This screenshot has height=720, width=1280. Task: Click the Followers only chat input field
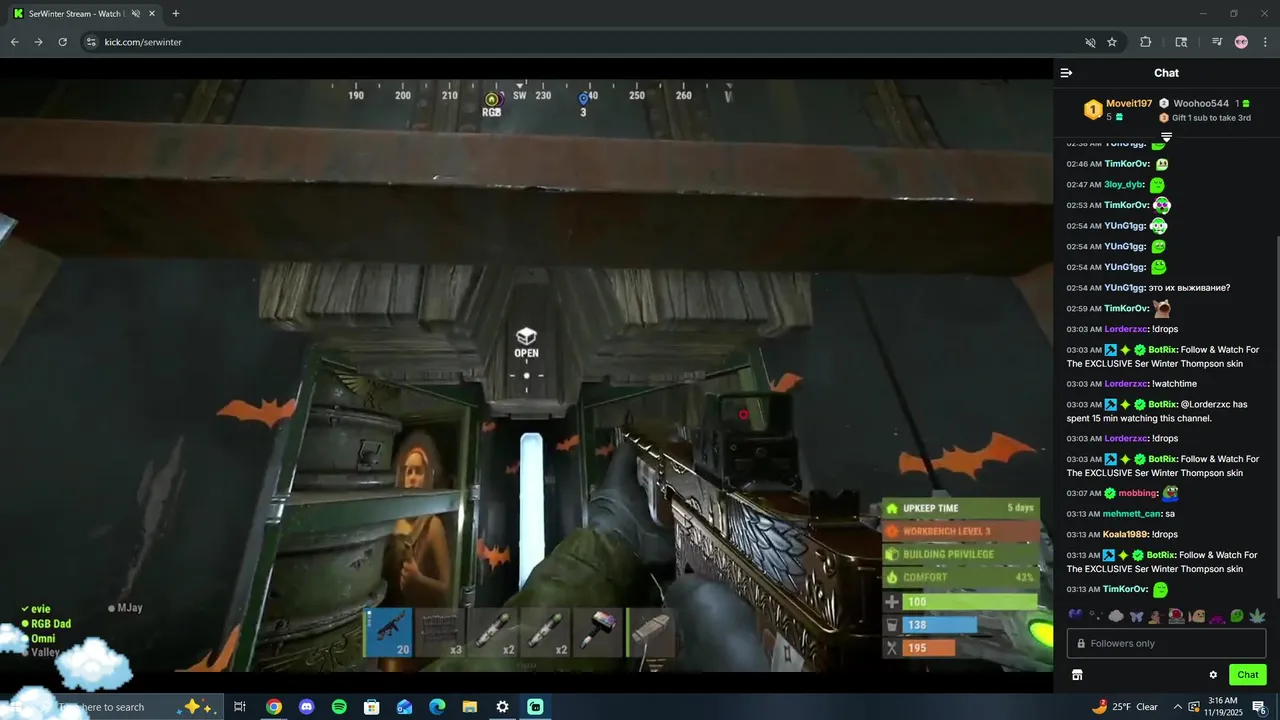1166,643
